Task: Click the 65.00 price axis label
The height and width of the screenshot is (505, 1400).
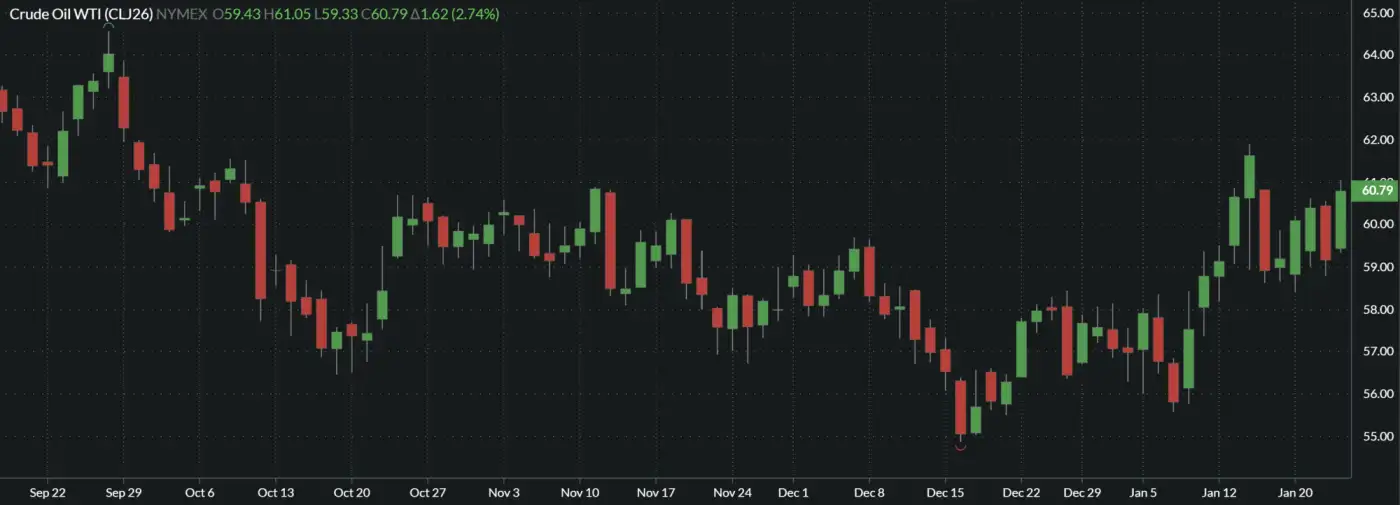Action: pyautogui.click(x=1378, y=13)
